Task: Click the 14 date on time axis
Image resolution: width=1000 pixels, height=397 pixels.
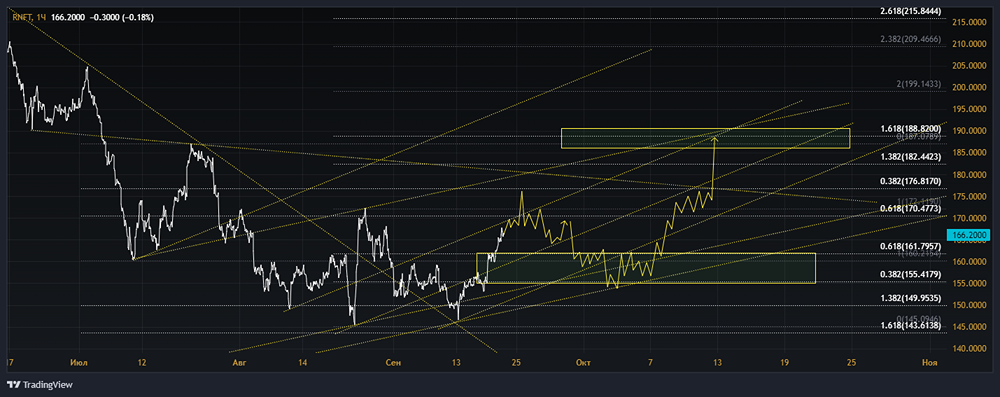Action: pos(303,363)
